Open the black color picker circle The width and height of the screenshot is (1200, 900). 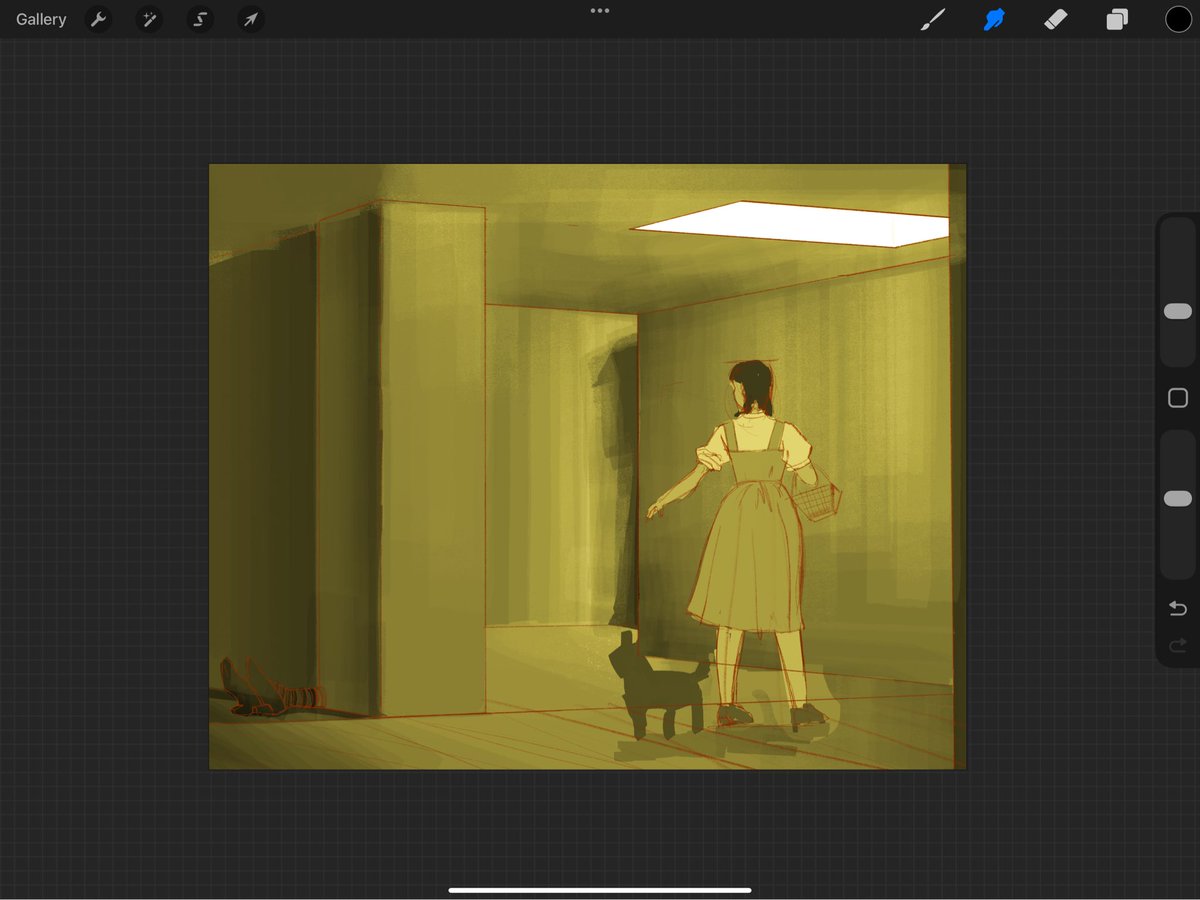1178,19
